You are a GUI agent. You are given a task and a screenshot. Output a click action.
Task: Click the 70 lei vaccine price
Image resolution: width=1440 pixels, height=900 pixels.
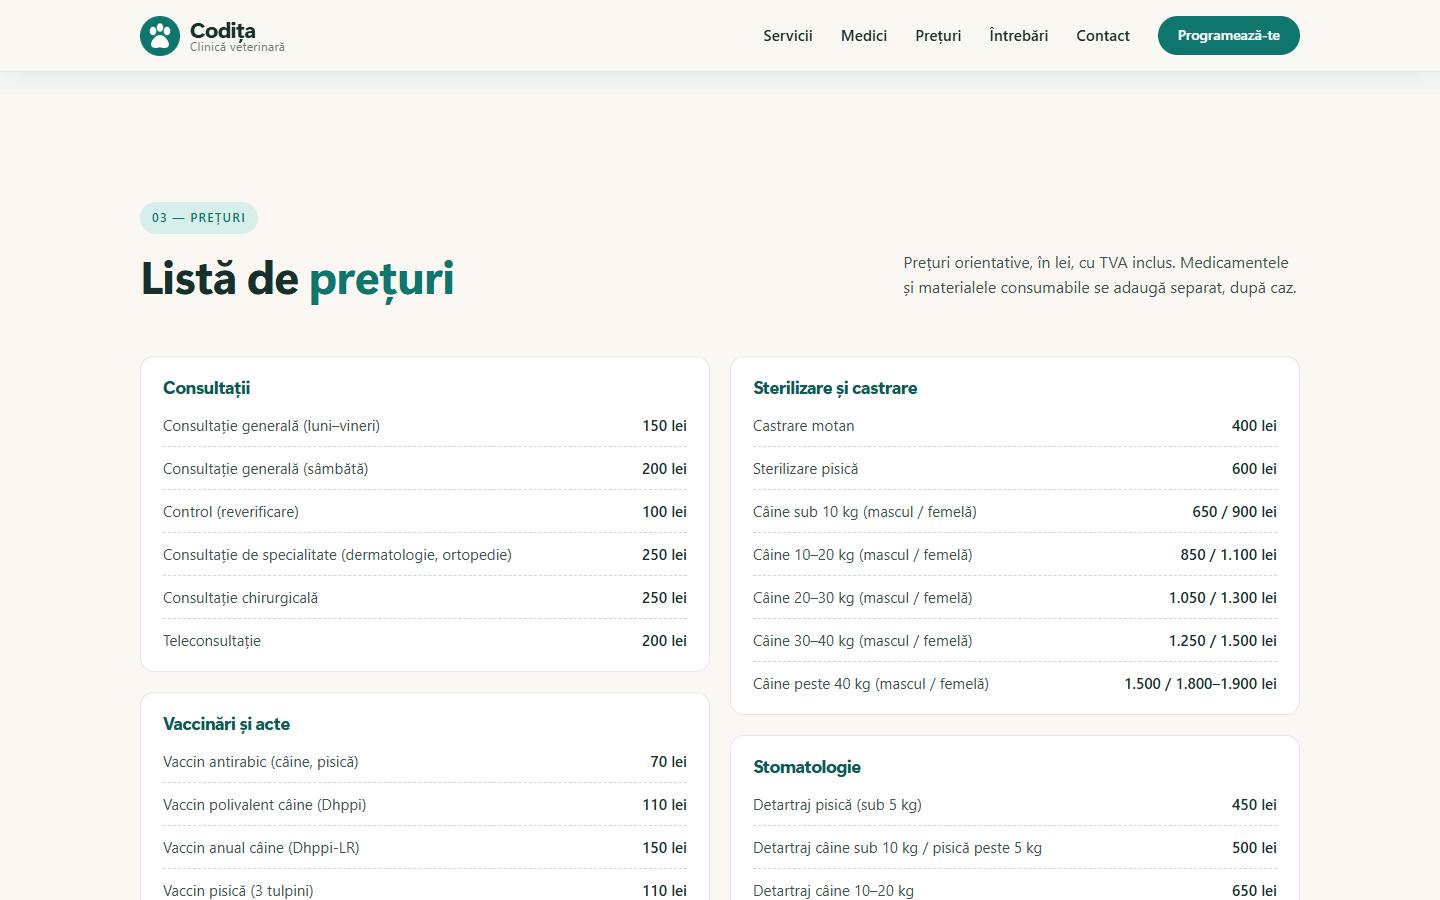(668, 762)
